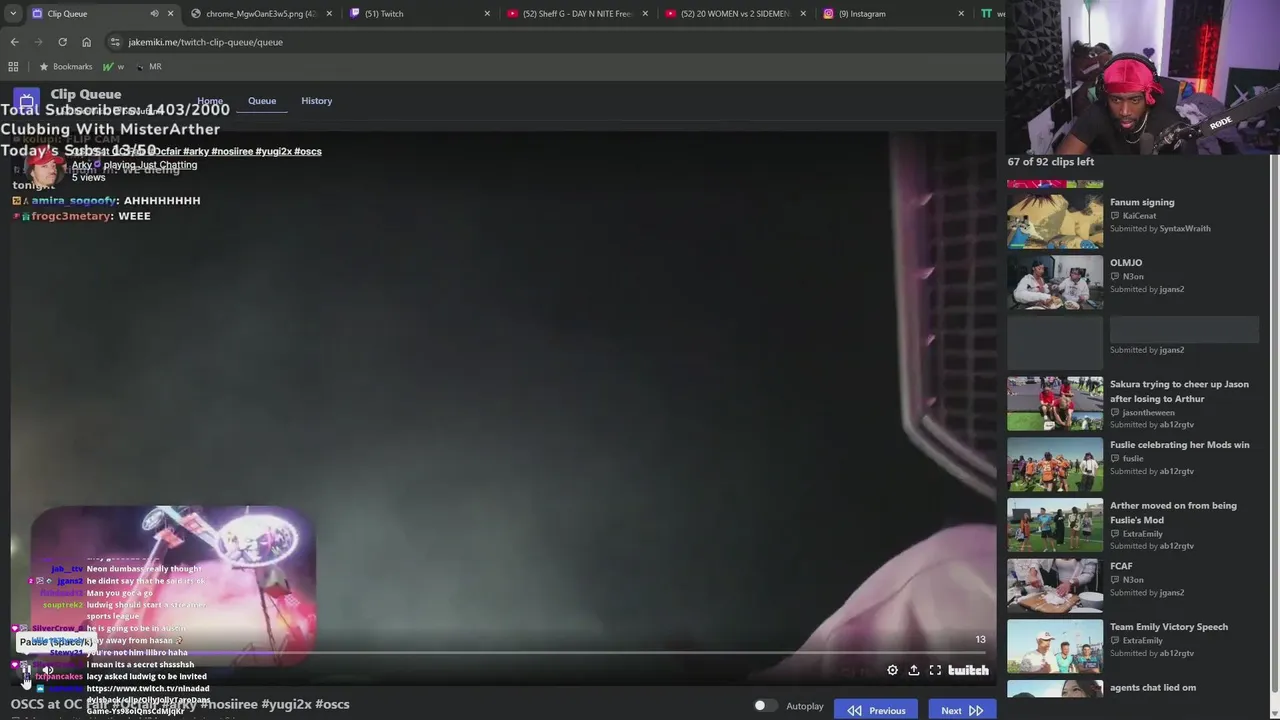Go to the Previous clip
The height and width of the screenshot is (720, 1280).
(x=876, y=710)
